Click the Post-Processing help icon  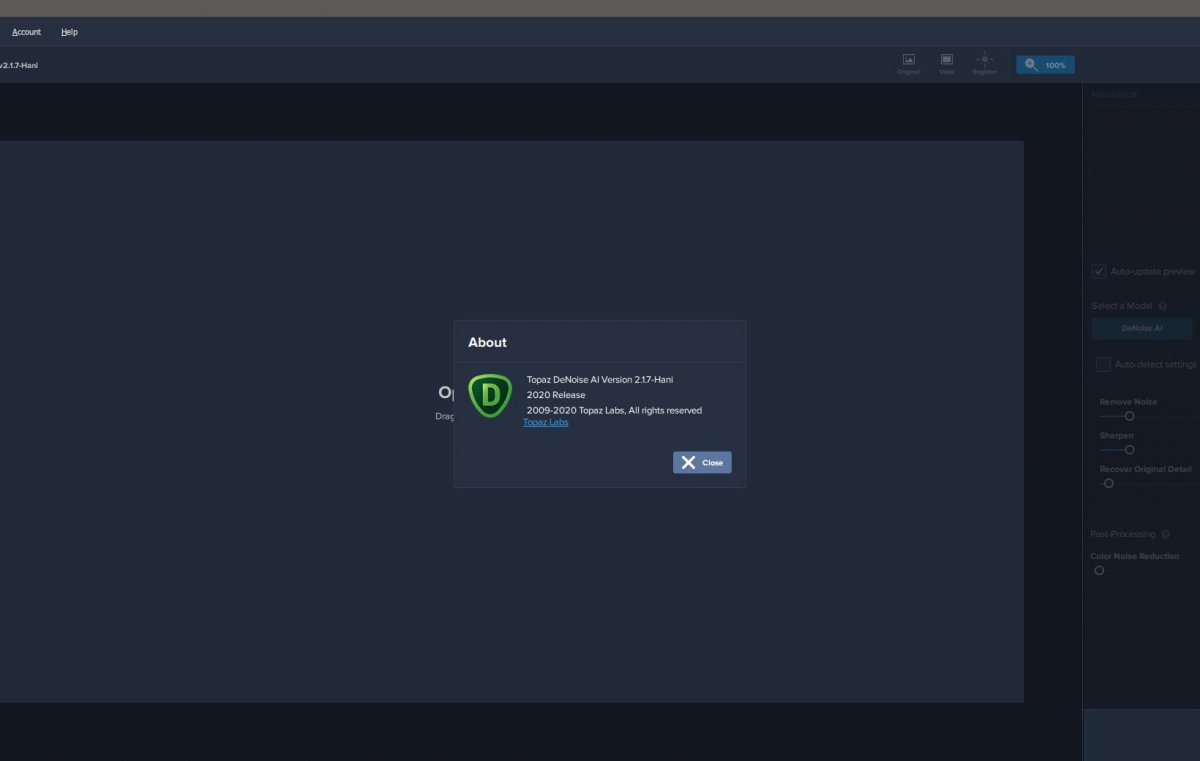1166,535
